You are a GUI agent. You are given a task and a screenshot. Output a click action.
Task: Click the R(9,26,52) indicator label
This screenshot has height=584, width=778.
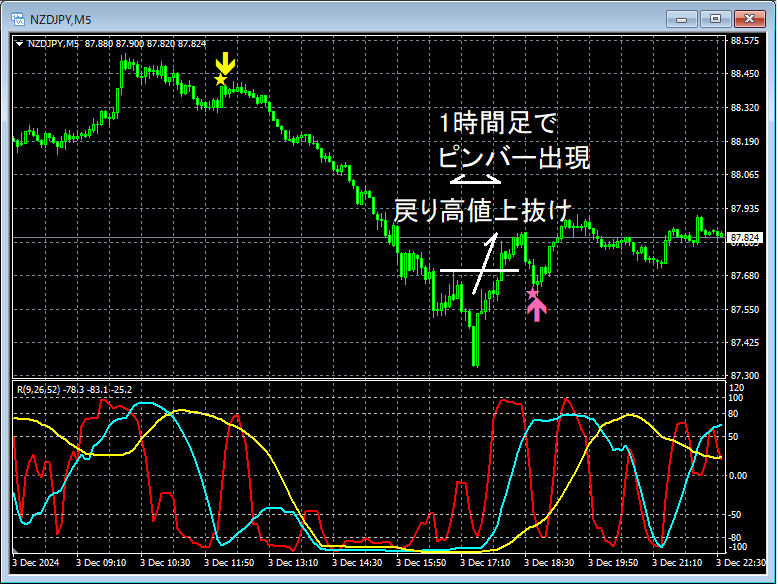coord(75,389)
